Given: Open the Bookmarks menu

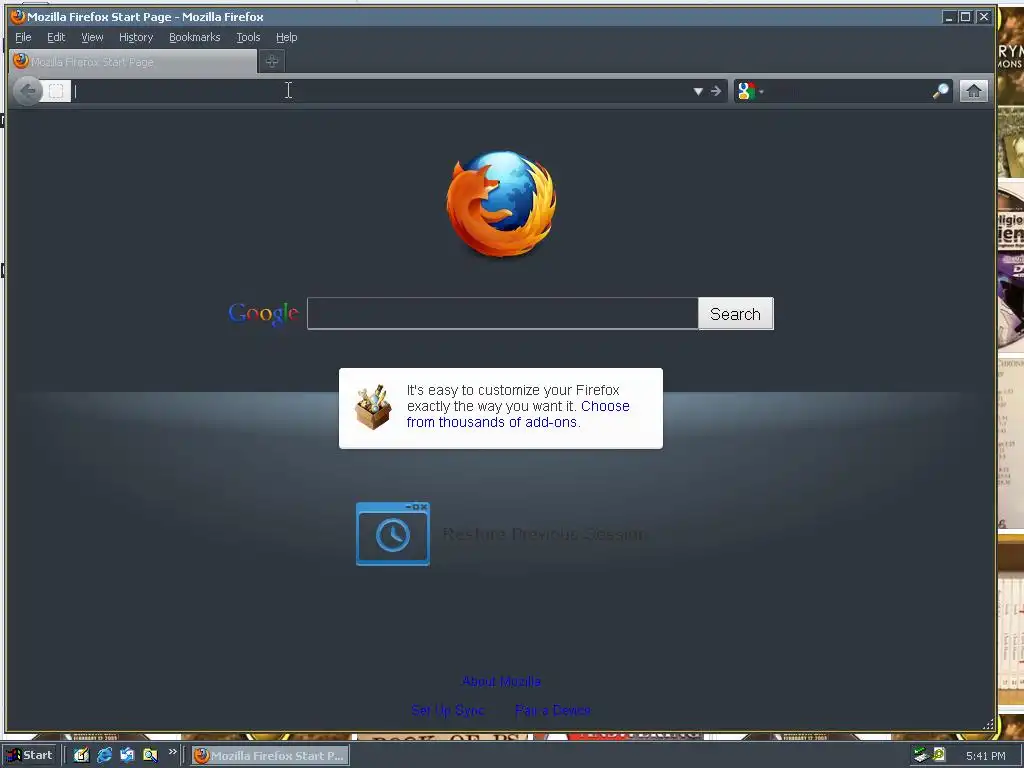Looking at the screenshot, I should coord(195,37).
